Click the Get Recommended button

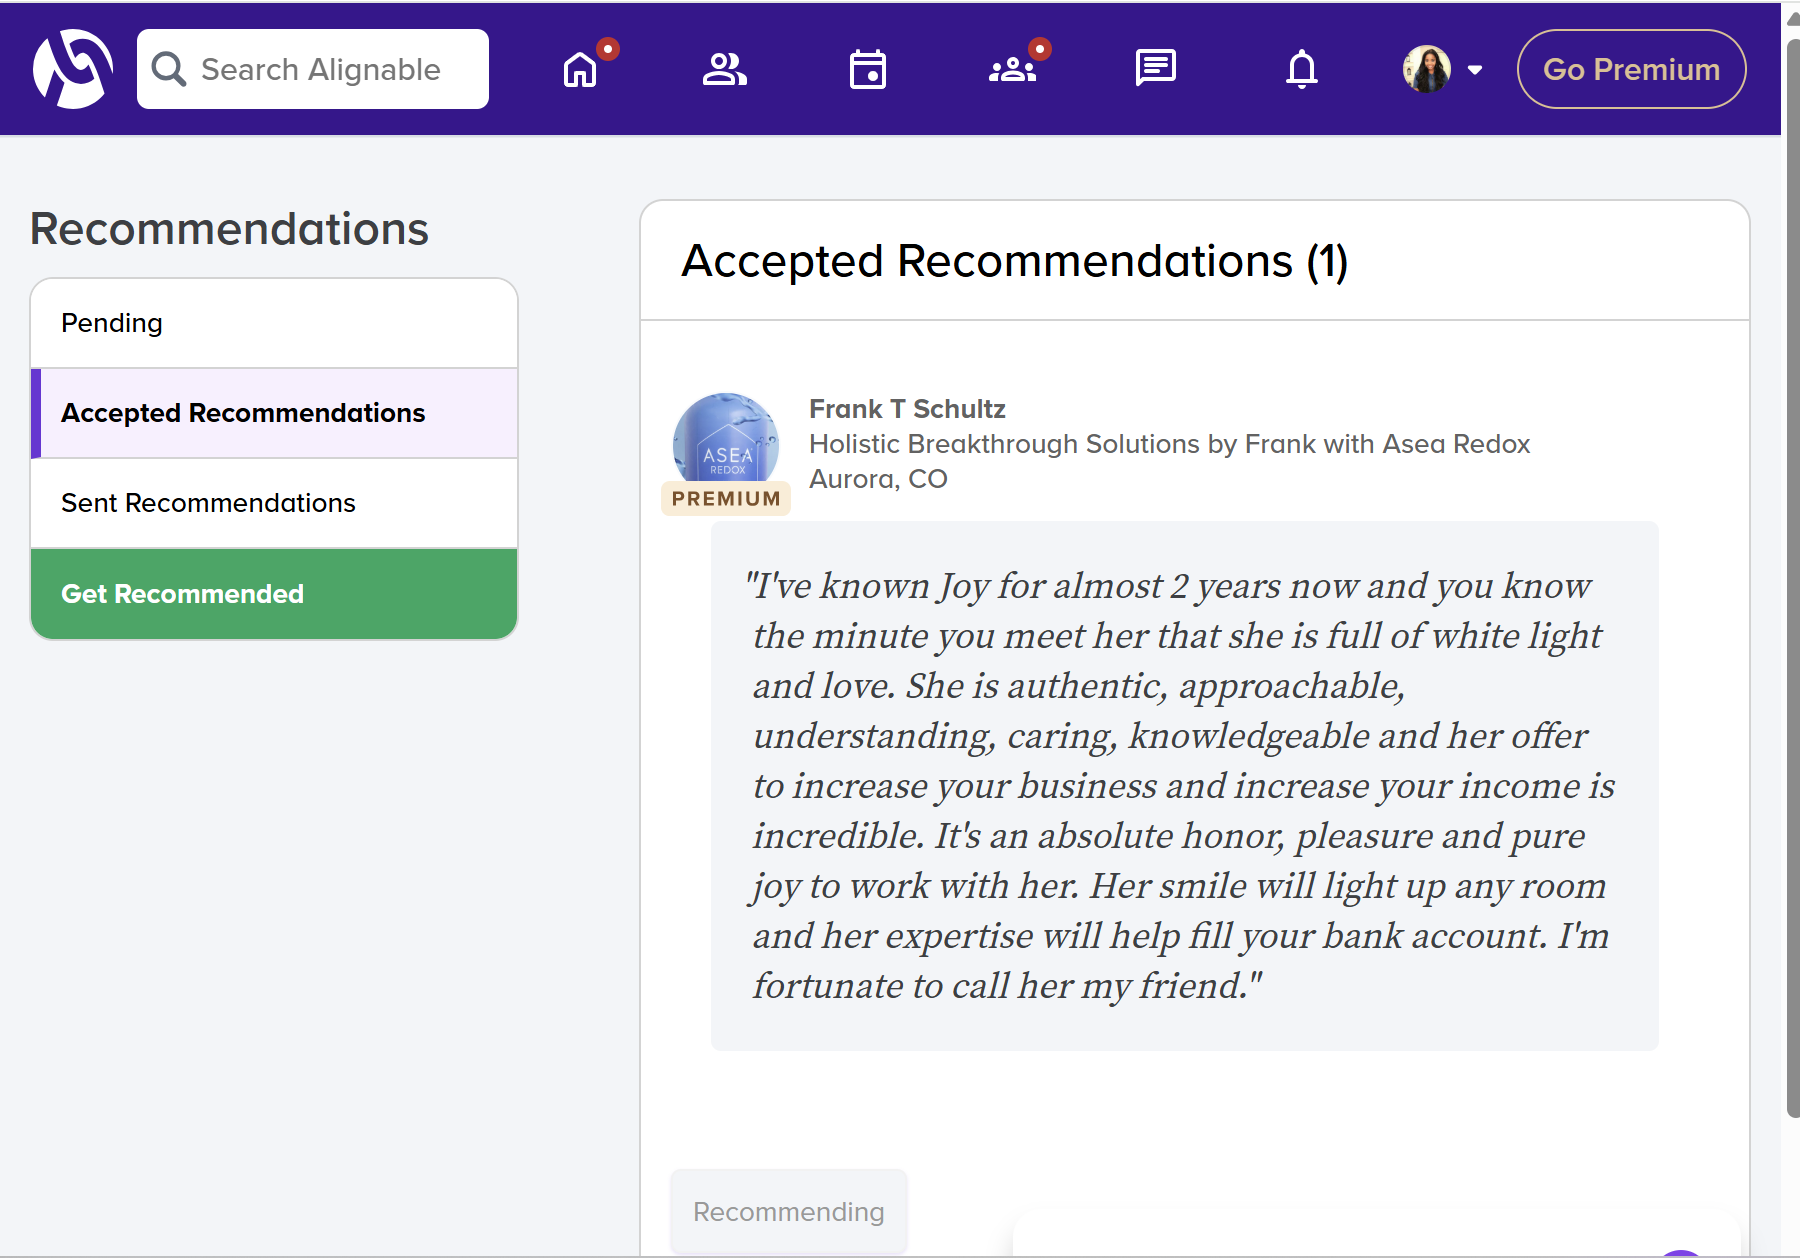[x=274, y=594]
